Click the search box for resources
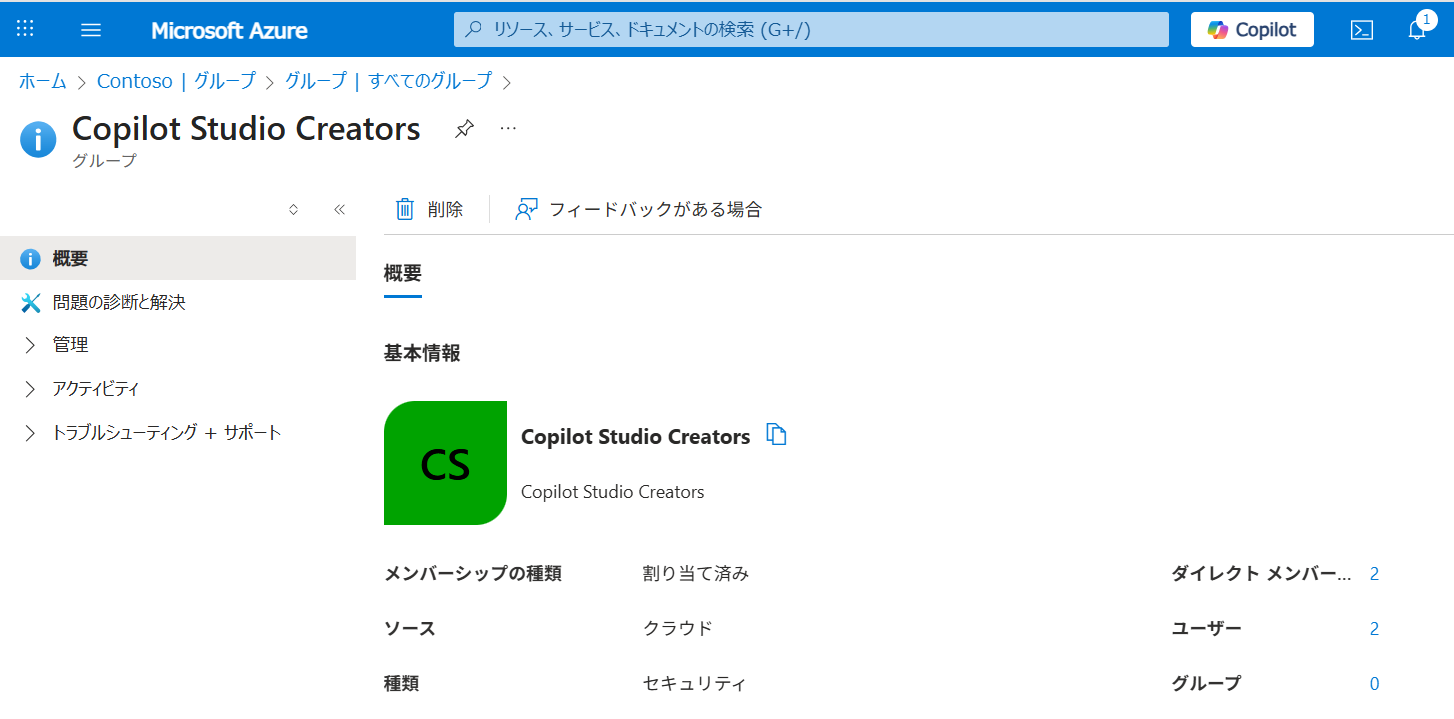The height and width of the screenshot is (719, 1454). 810,30
